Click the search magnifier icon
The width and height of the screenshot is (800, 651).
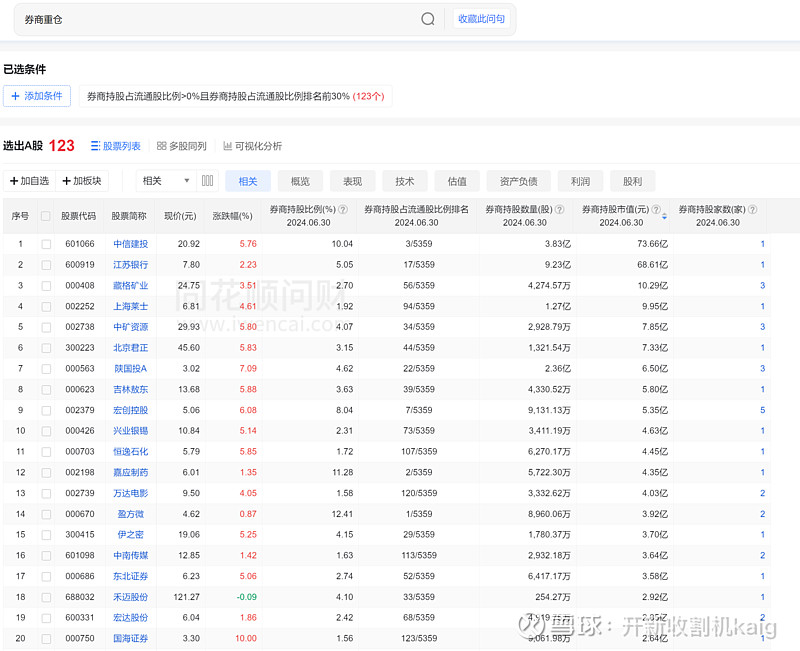click(428, 19)
